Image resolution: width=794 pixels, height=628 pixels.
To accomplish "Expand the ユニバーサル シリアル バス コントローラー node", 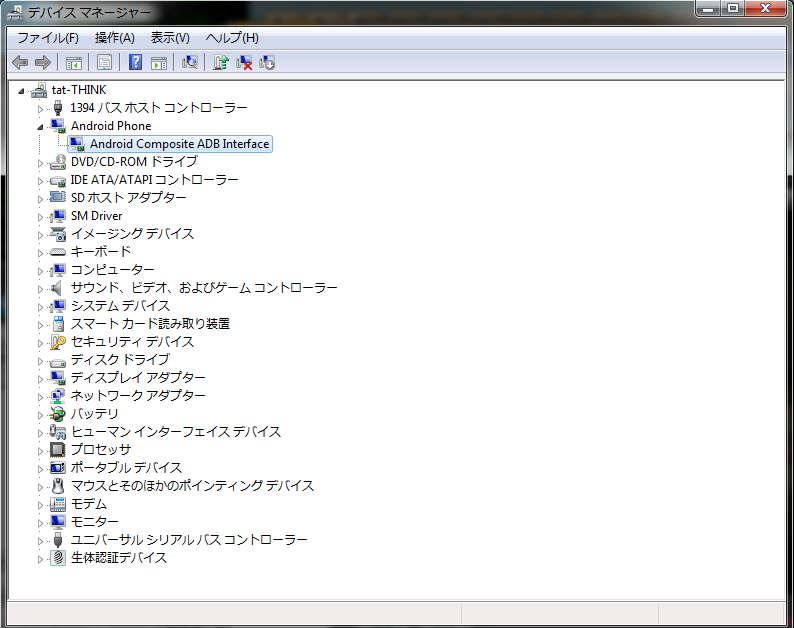I will tap(40, 541).
